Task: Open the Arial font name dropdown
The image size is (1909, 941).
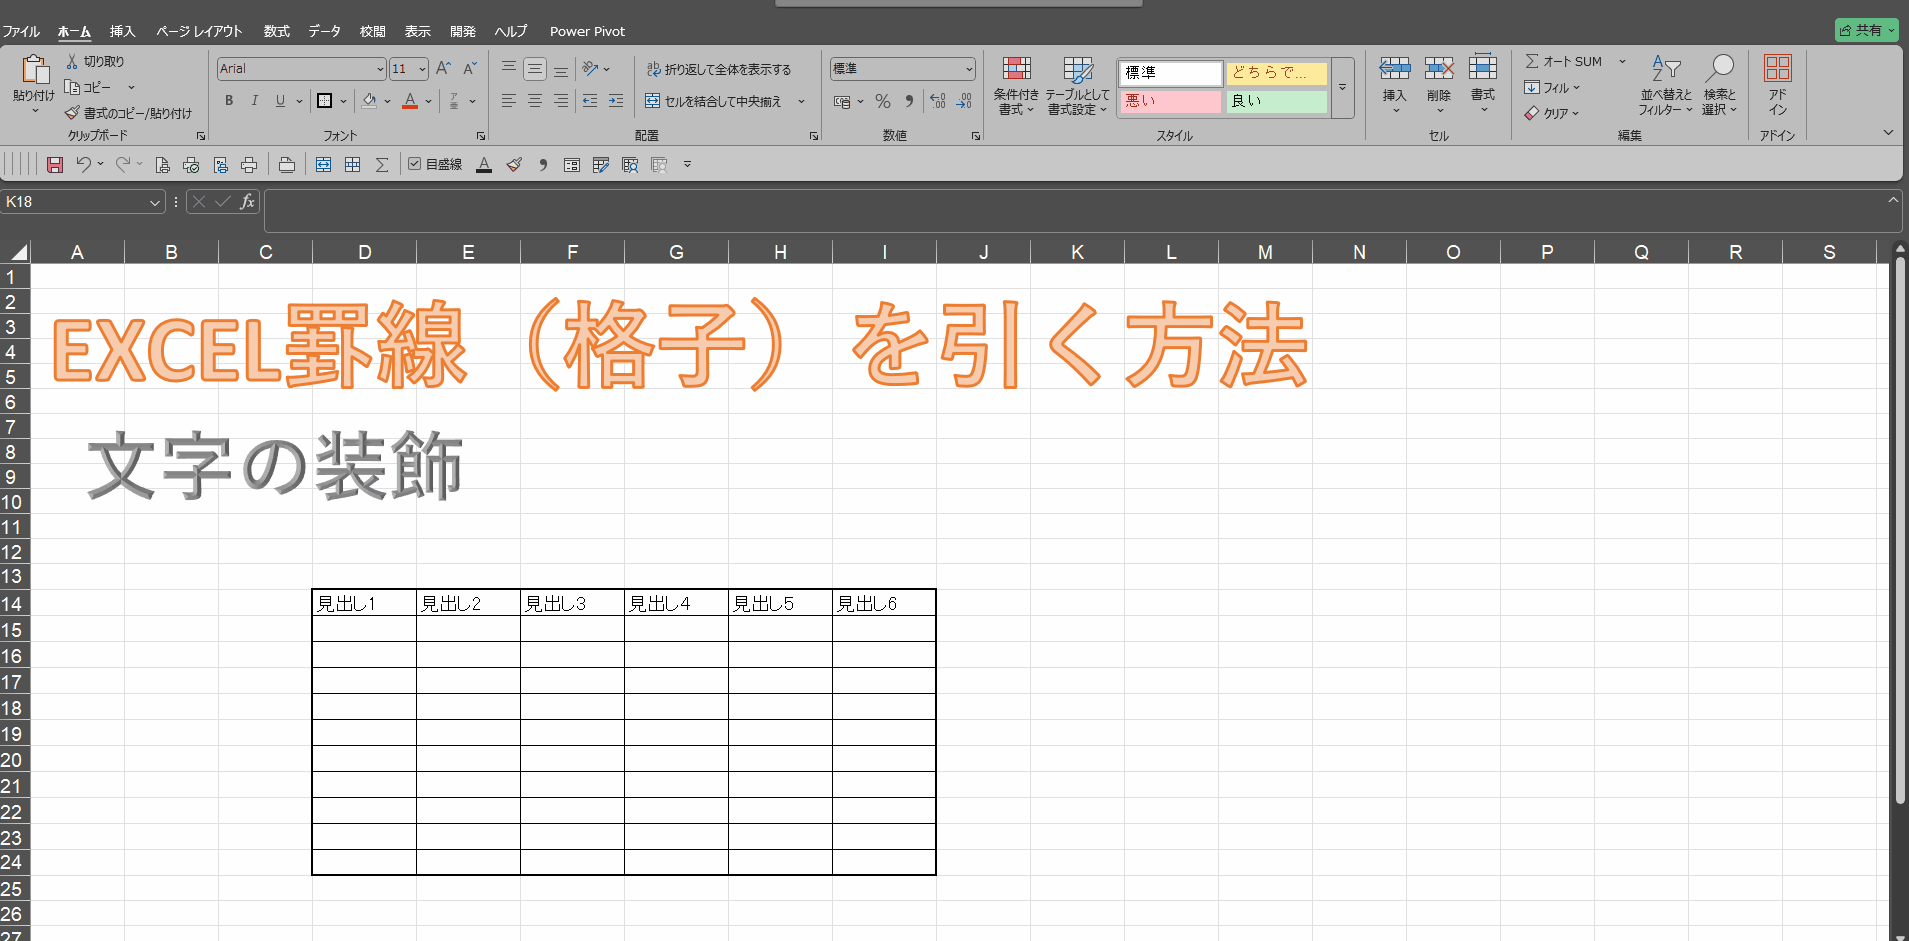Action: point(380,69)
